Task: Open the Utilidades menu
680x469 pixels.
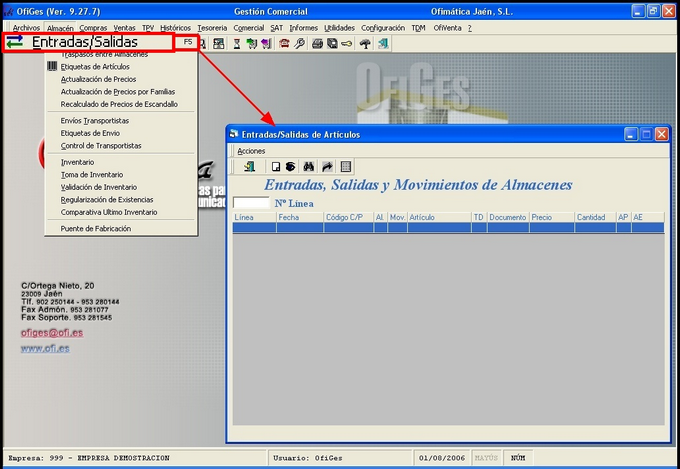Action: (x=339, y=28)
